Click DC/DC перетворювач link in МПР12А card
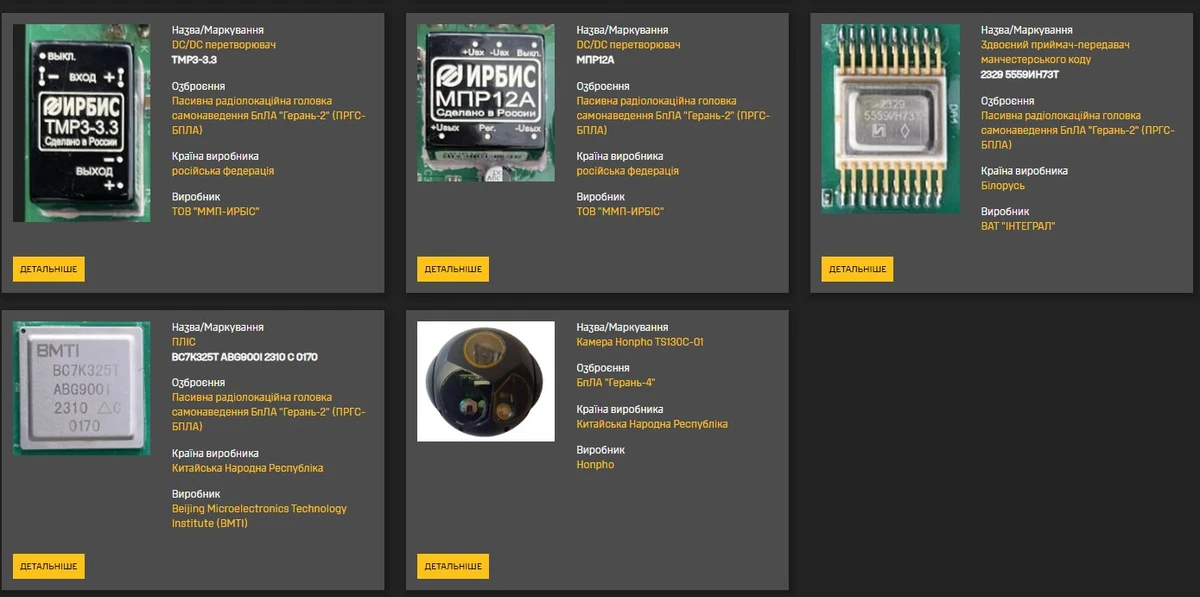This screenshot has width=1200, height=597. [x=628, y=45]
